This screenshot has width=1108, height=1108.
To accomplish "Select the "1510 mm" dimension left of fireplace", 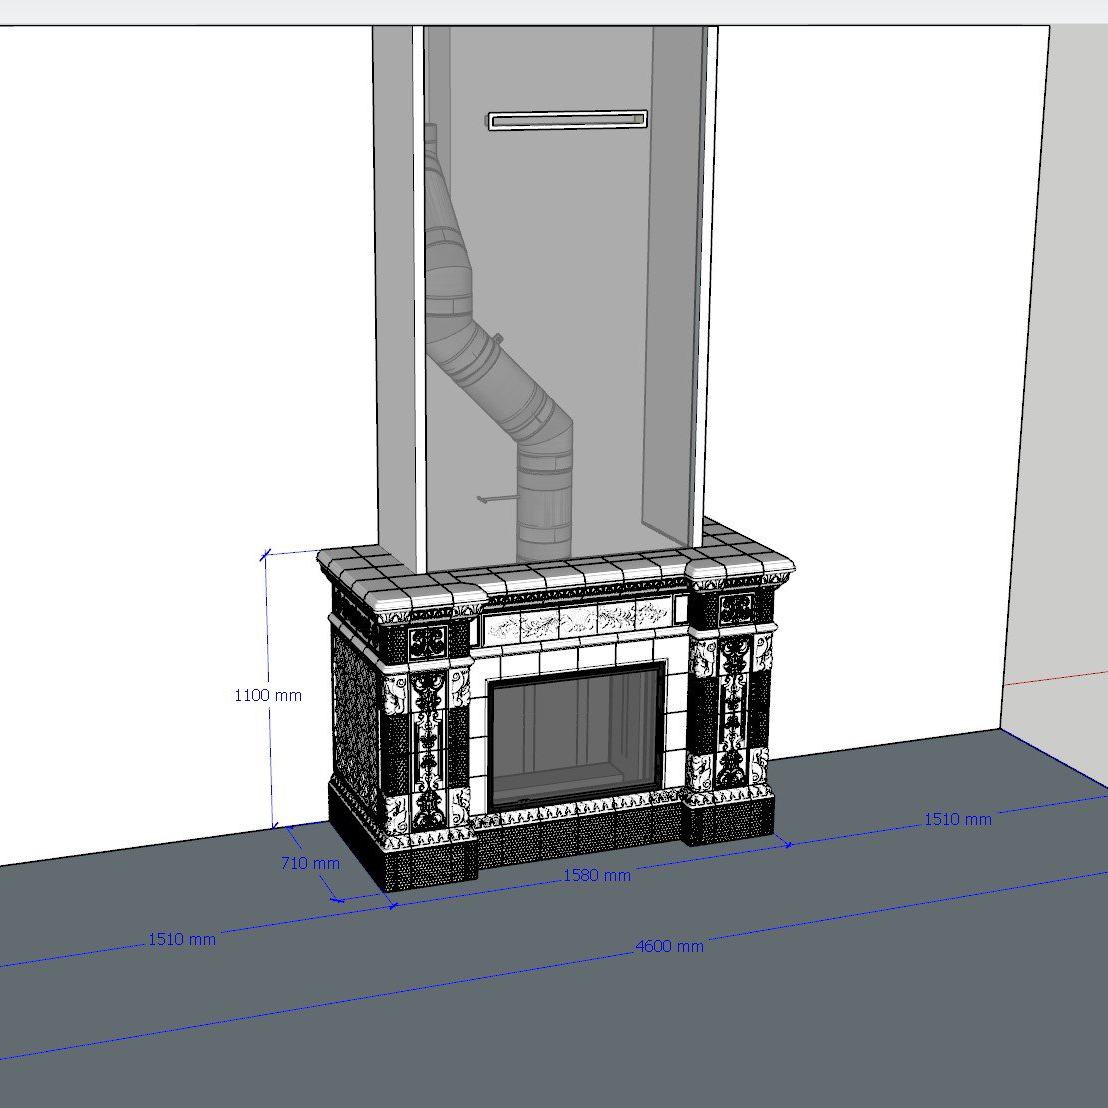I will pyautogui.click(x=182, y=939).
